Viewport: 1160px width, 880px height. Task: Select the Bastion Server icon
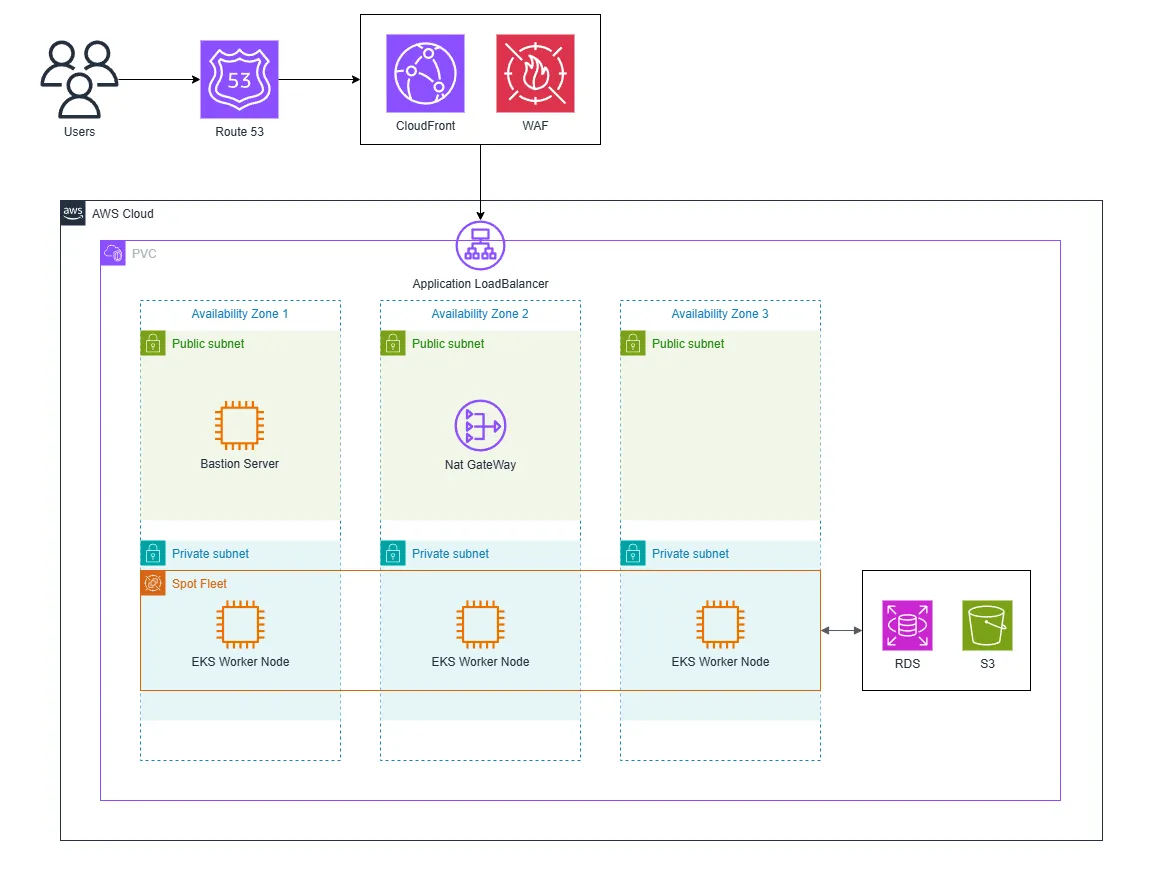point(239,425)
